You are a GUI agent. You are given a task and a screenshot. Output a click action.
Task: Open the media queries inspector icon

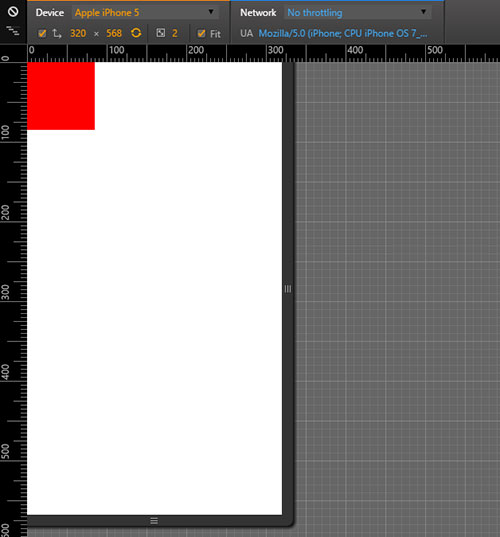[13, 31]
